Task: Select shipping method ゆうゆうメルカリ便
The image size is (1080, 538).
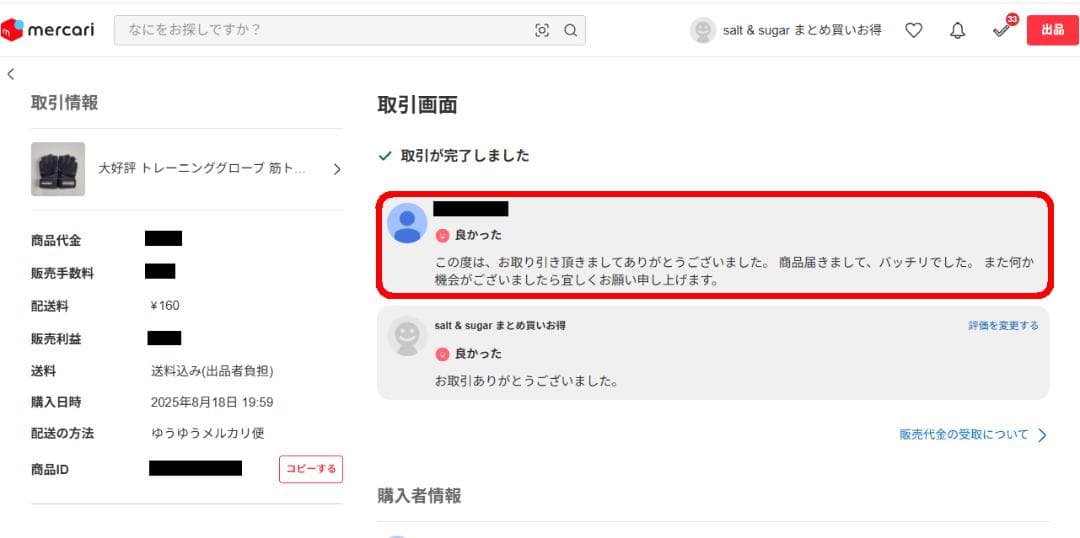Action: click(x=207, y=433)
